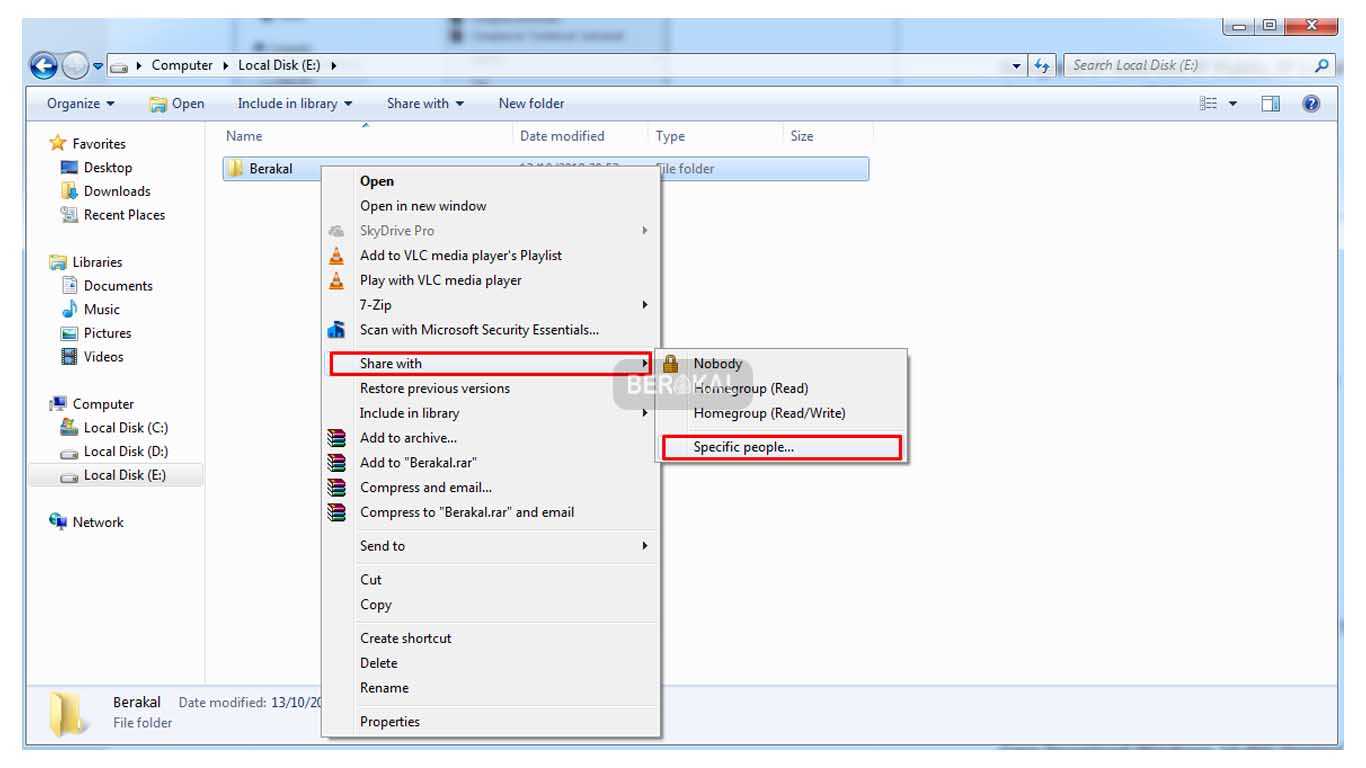Click the Open toolbar button
This screenshot has width=1366, height=768.
click(177, 103)
